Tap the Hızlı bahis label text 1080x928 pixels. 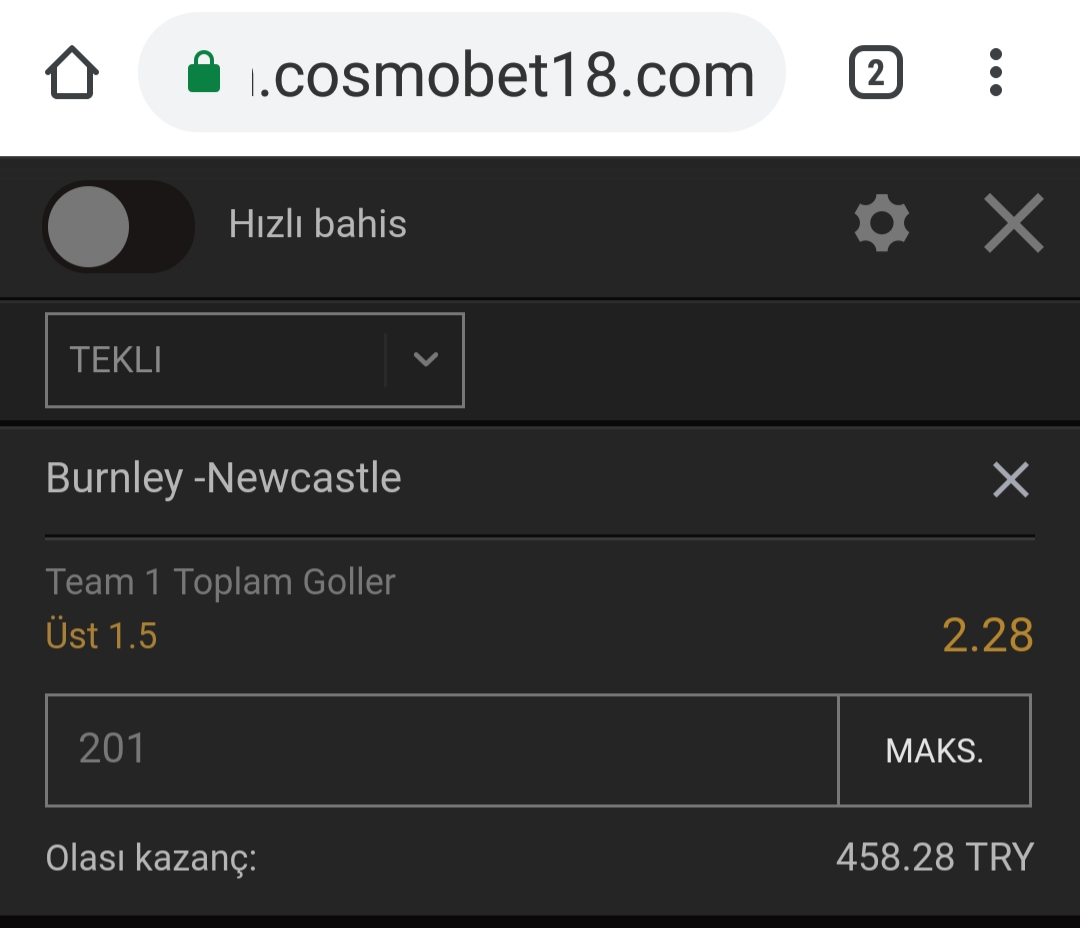pos(318,224)
